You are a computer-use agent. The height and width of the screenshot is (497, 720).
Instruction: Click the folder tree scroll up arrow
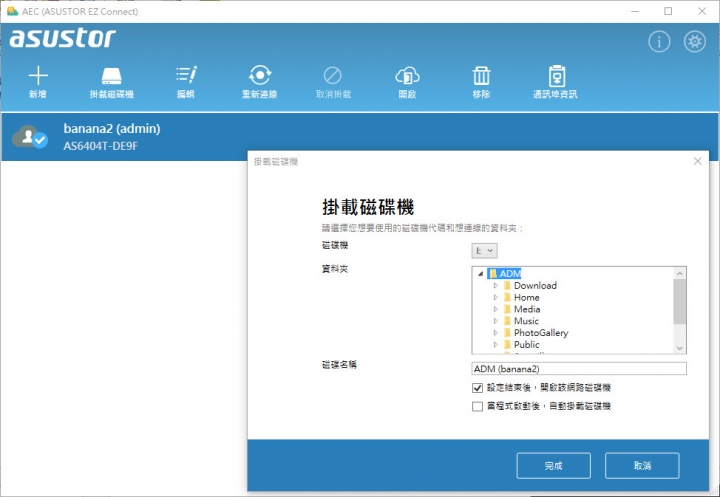pyautogui.click(x=680, y=273)
